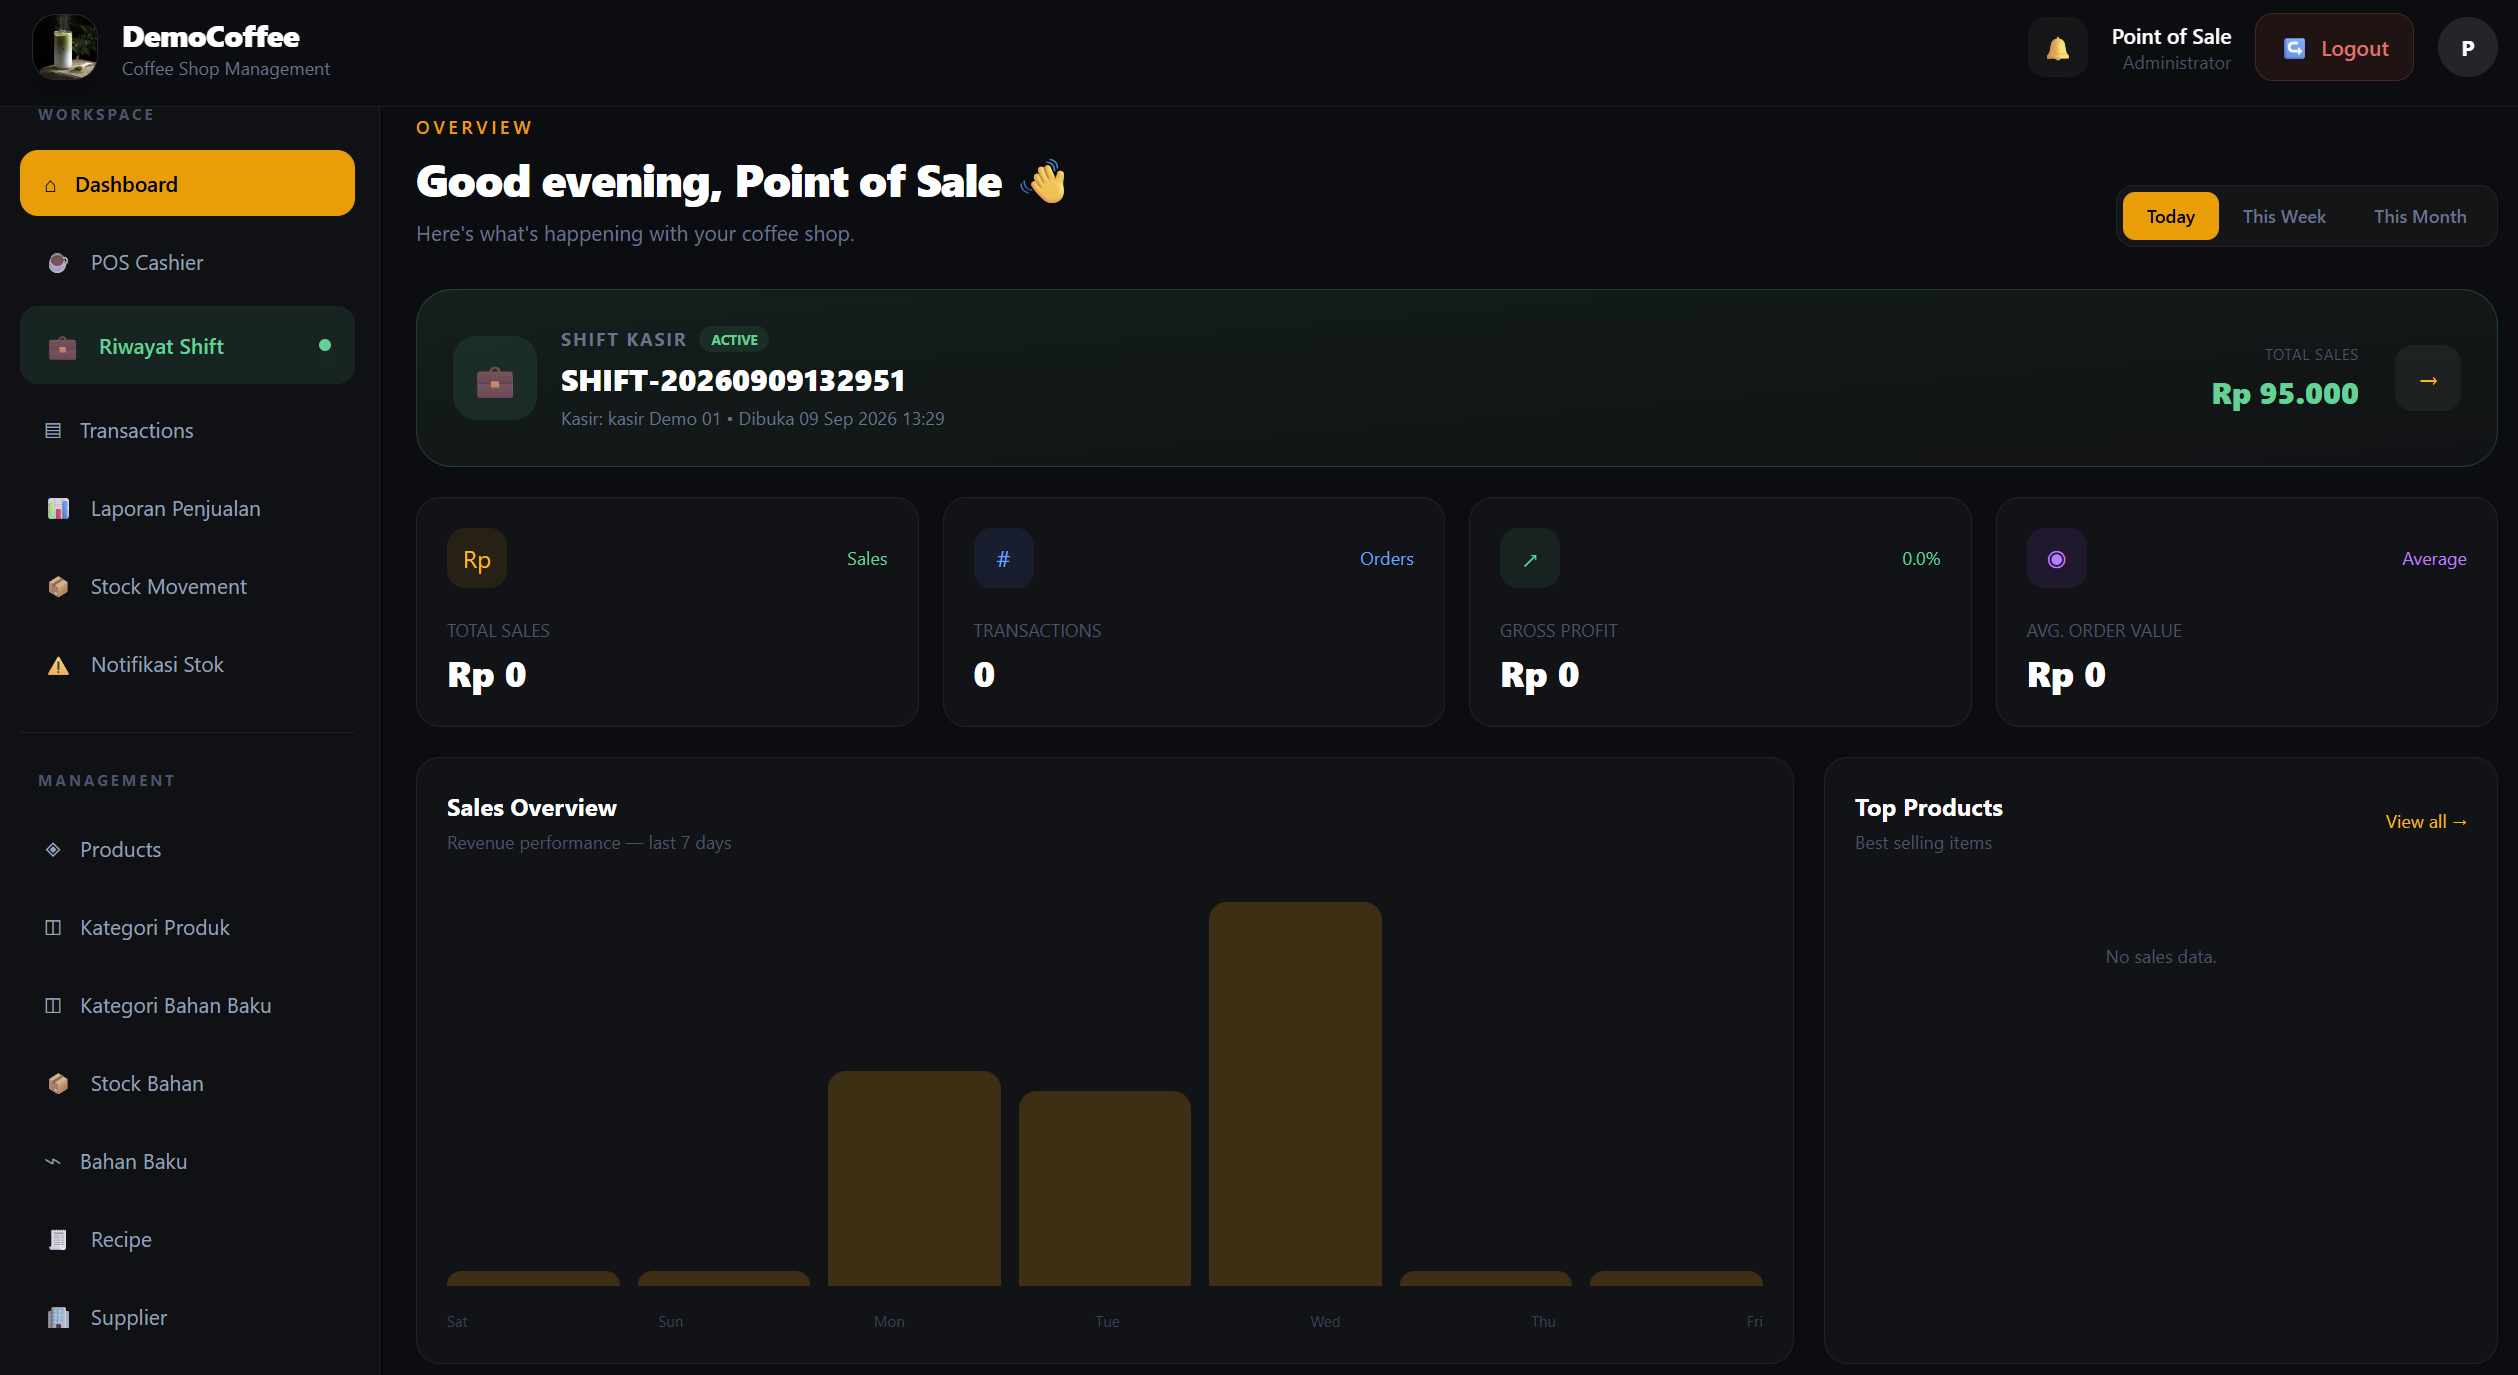The height and width of the screenshot is (1375, 2518).
Task: Click the DemoCoffee logo image
Action: (65, 47)
